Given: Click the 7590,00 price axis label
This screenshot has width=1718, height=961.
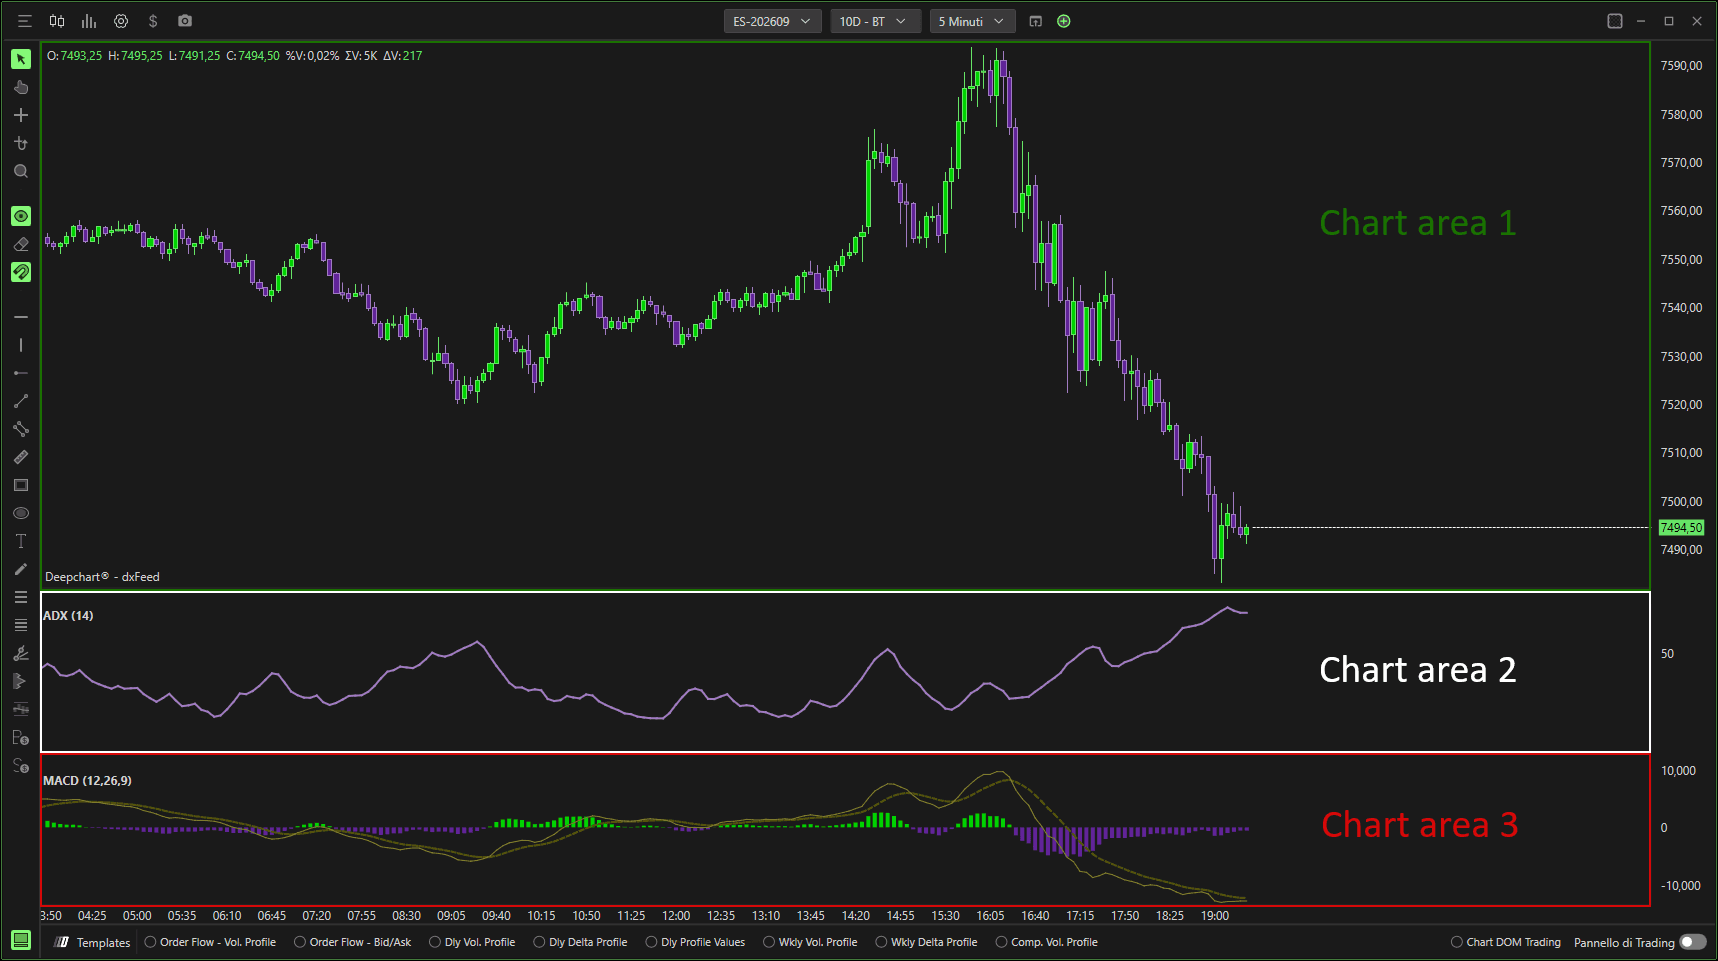Looking at the screenshot, I should [1681, 66].
